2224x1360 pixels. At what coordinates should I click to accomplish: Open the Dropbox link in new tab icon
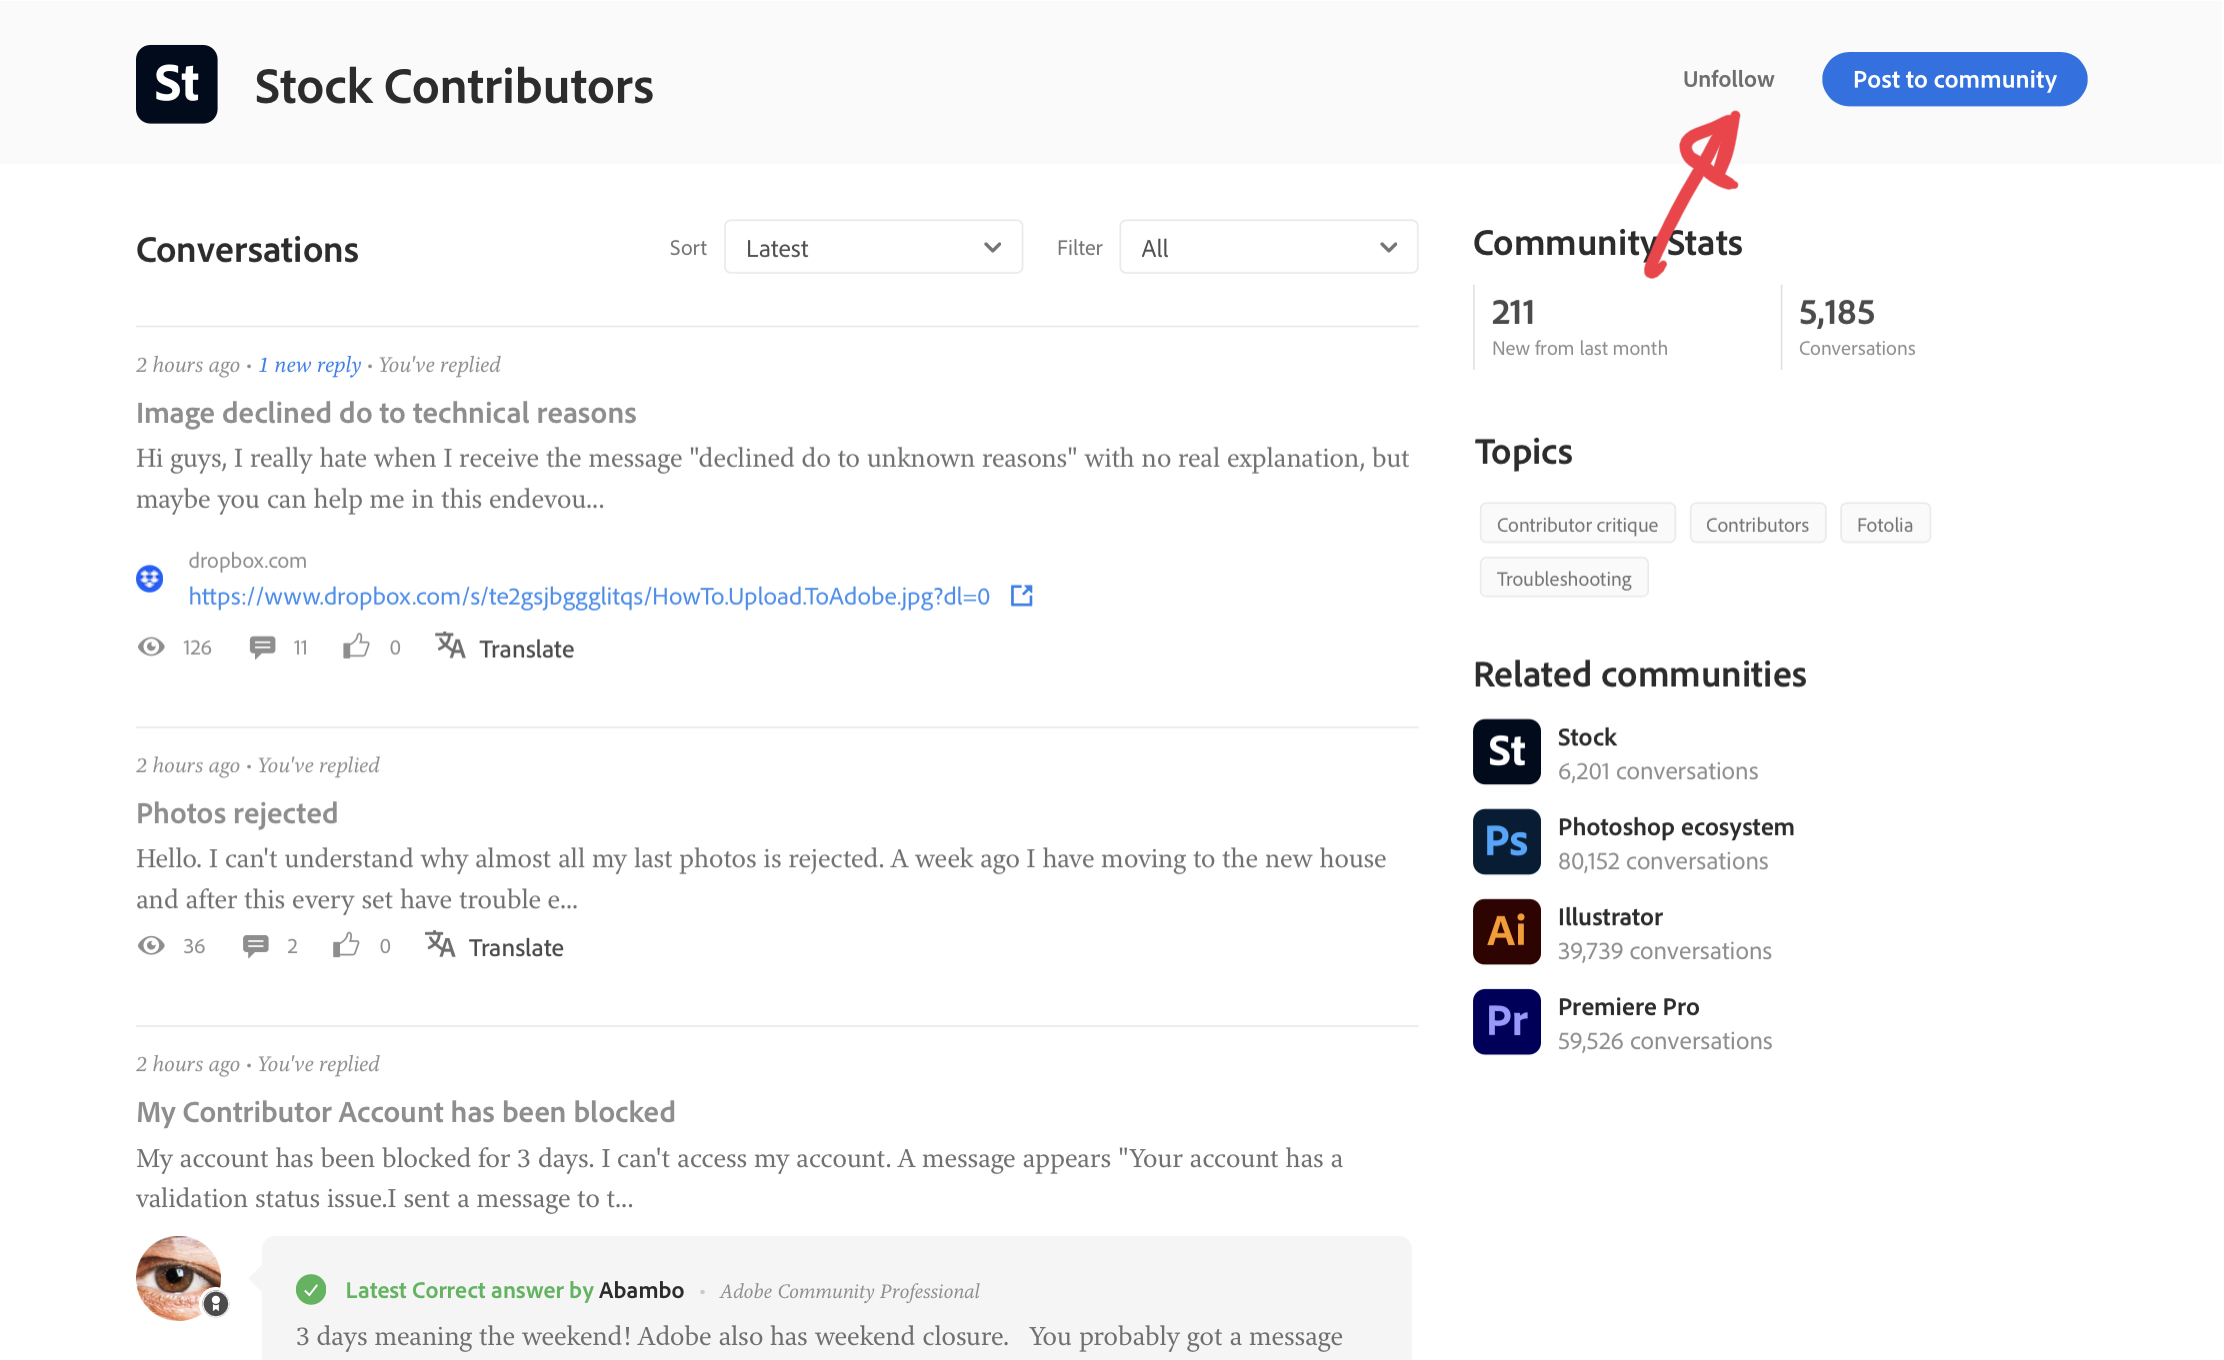1021,595
